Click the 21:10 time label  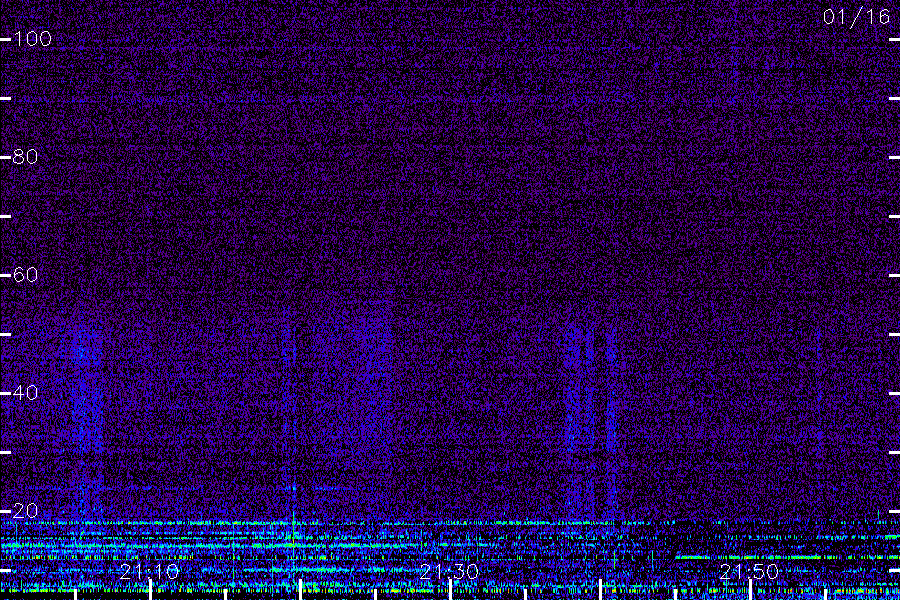(x=150, y=572)
